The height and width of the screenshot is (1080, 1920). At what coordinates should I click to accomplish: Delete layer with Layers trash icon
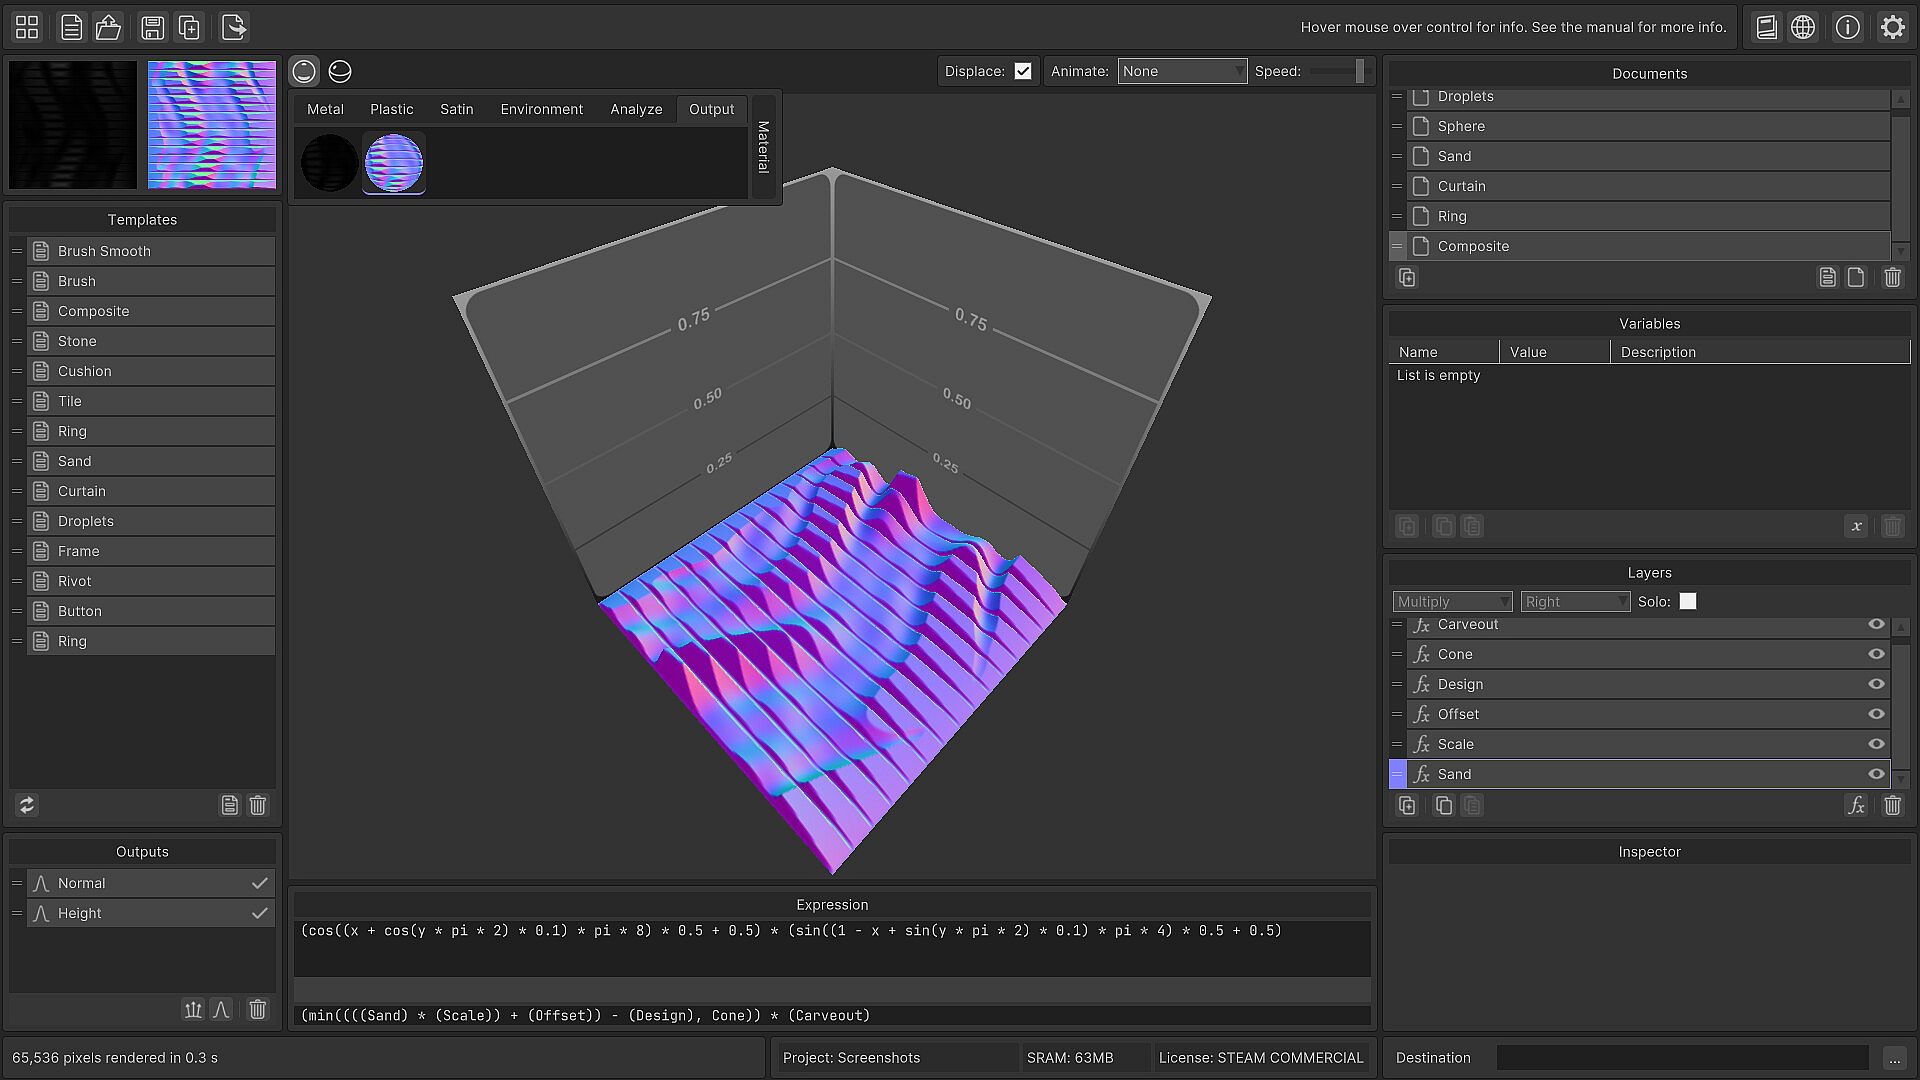[x=1892, y=805]
